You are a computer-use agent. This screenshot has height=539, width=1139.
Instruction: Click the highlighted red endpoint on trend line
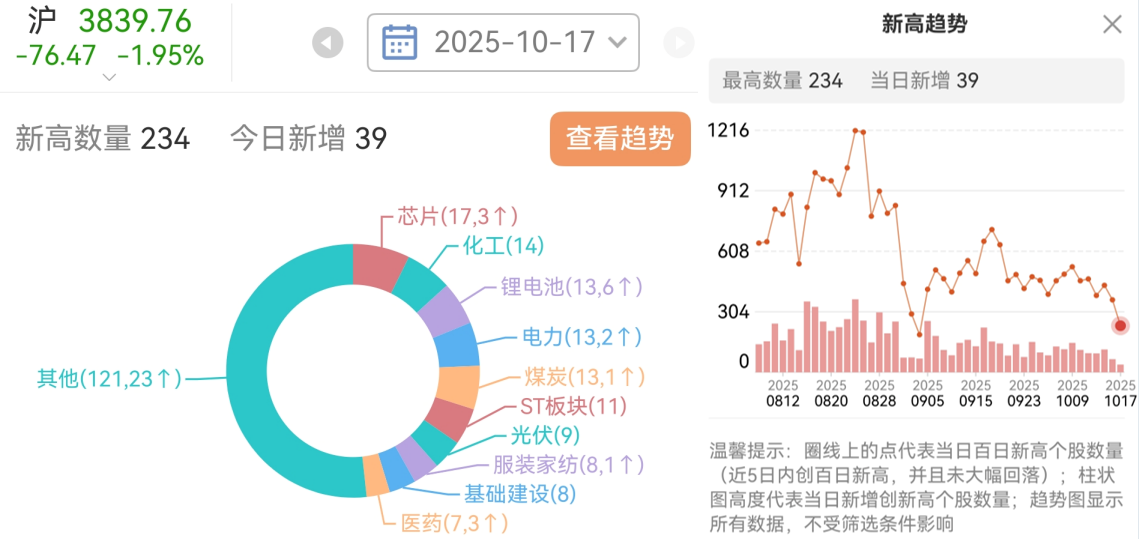(x=1120, y=326)
